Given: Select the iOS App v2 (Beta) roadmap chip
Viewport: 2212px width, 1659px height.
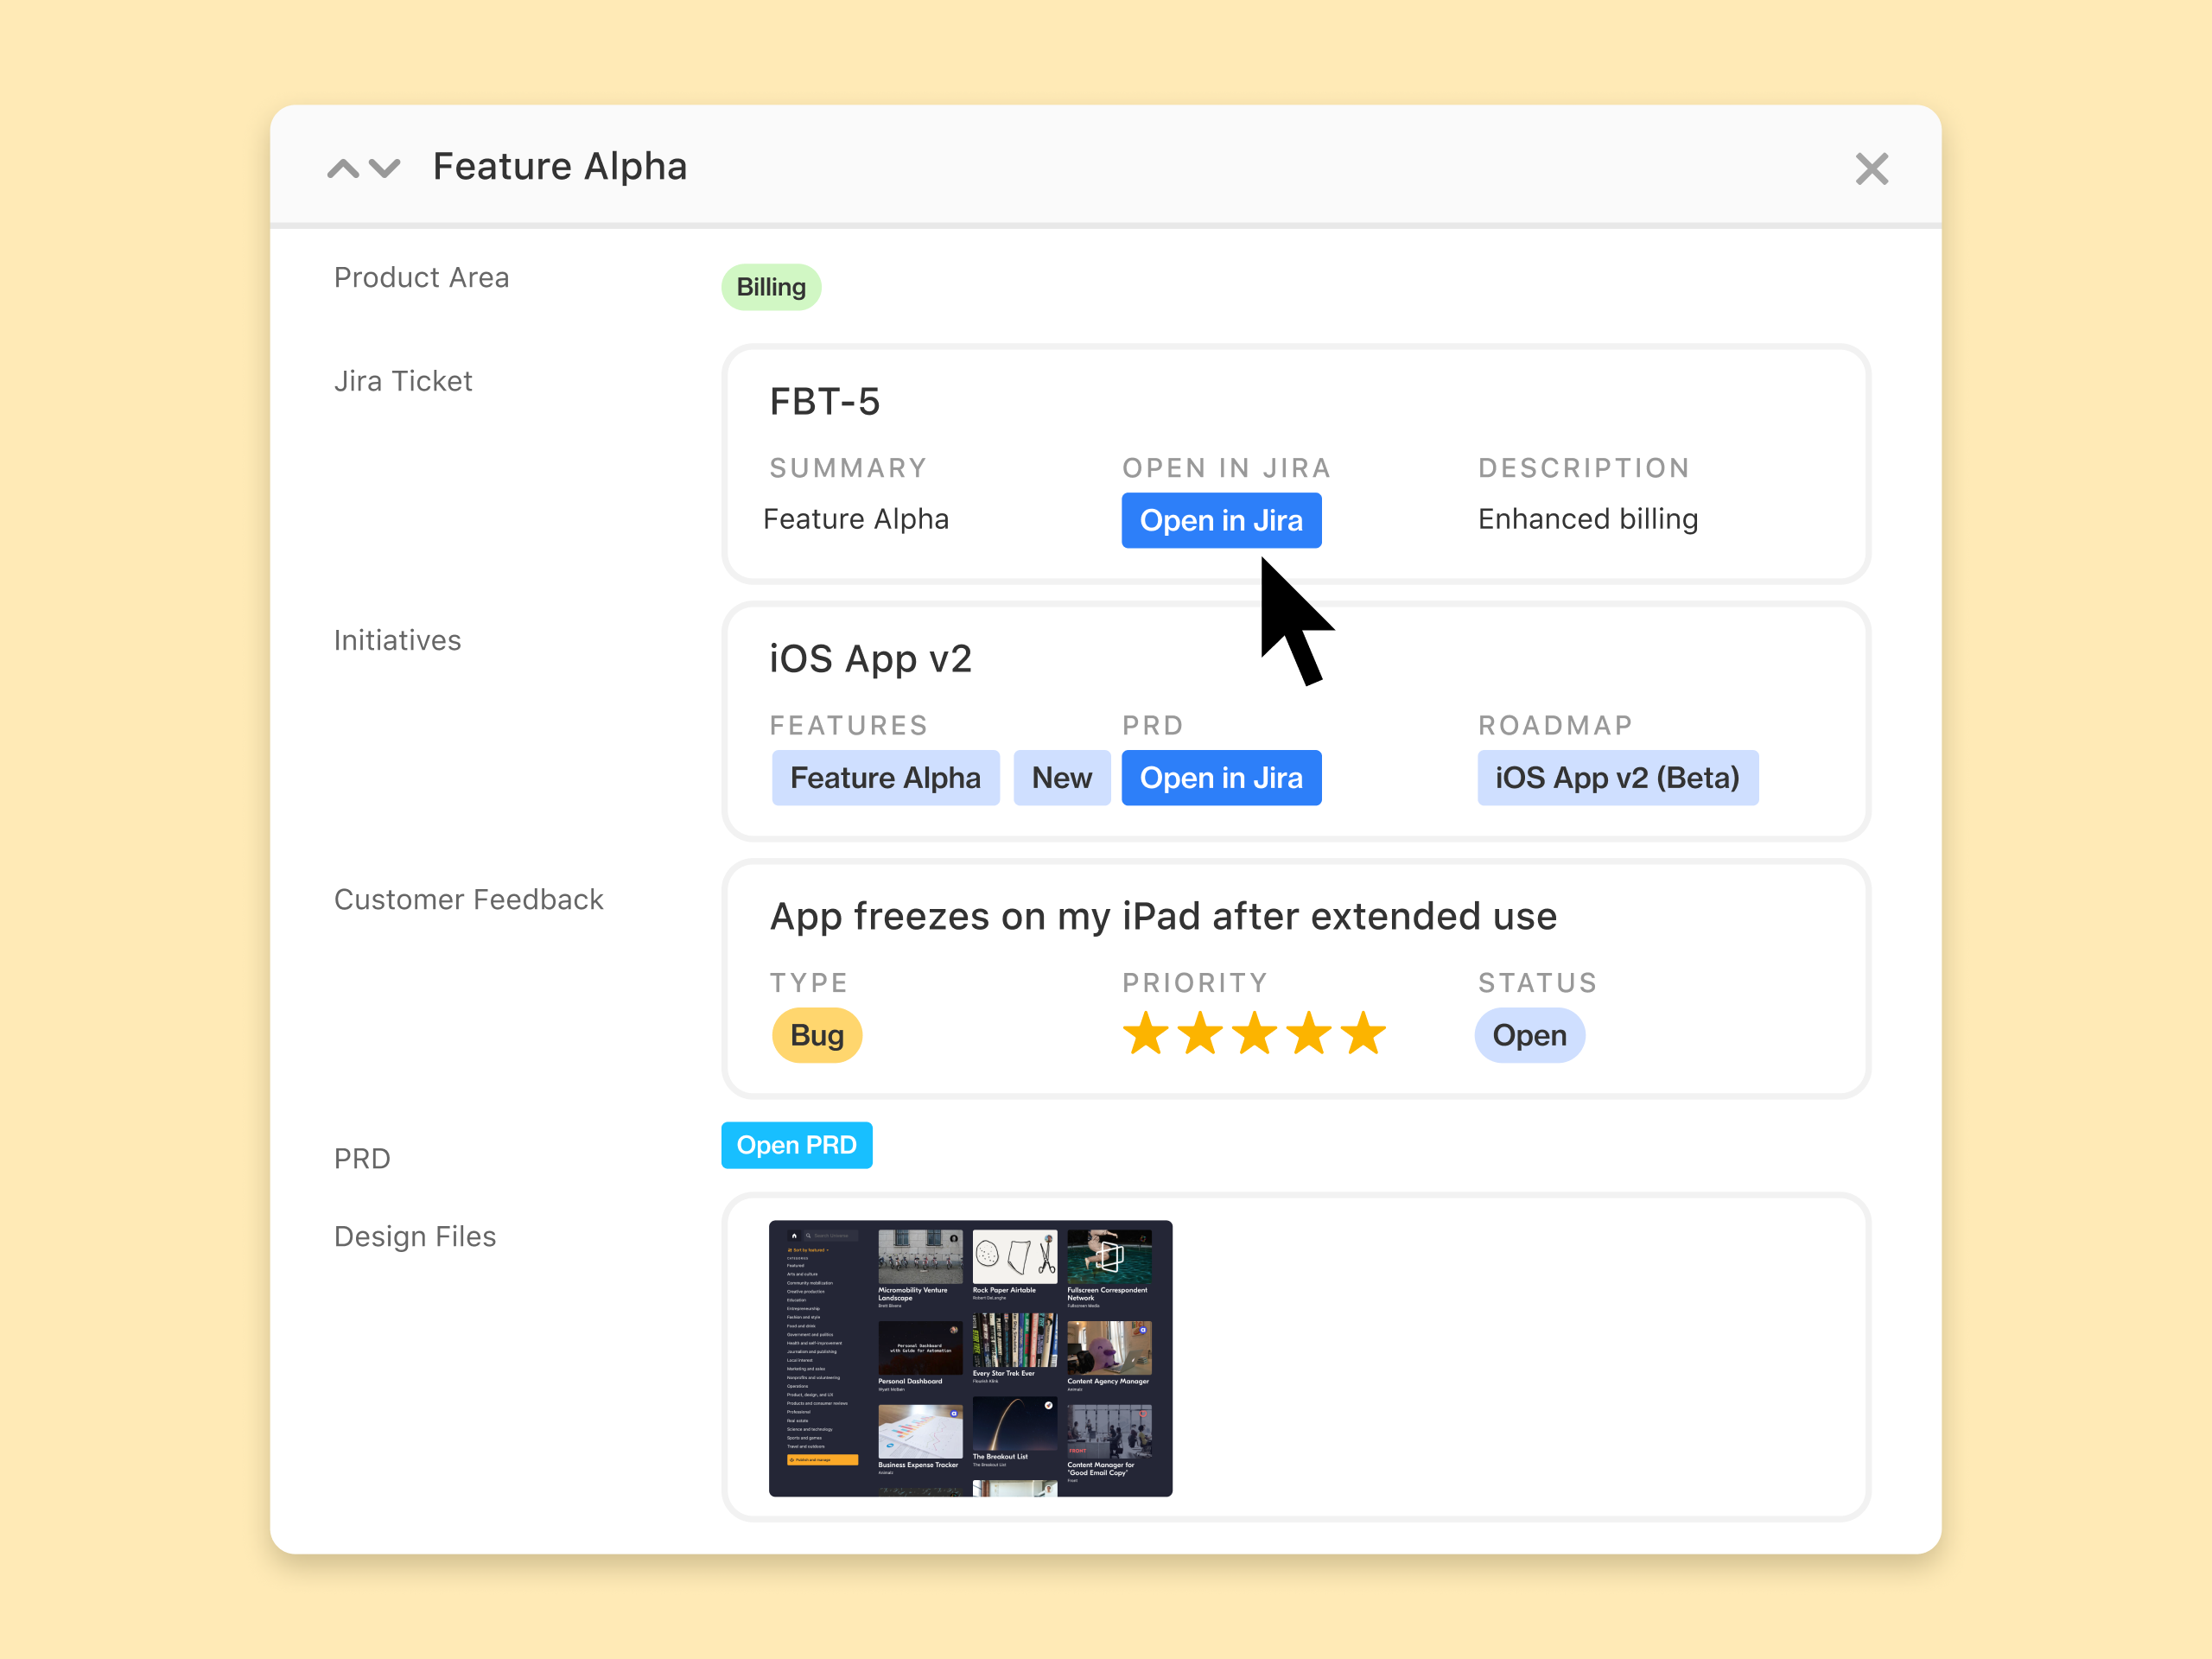Looking at the screenshot, I should [x=1617, y=778].
